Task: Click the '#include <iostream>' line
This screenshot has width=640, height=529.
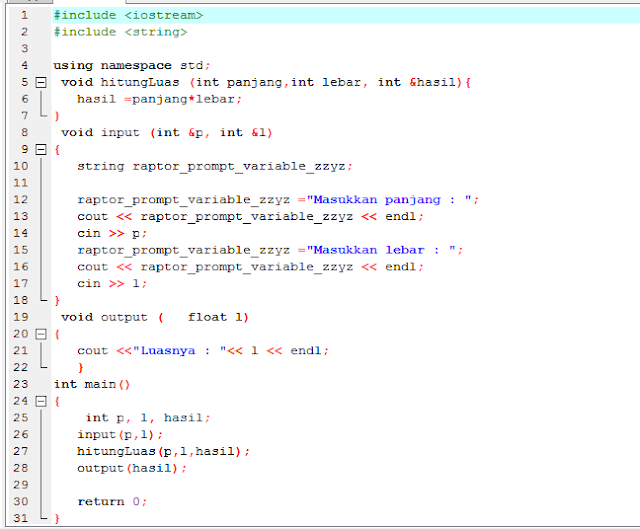Action: pos(128,16)
